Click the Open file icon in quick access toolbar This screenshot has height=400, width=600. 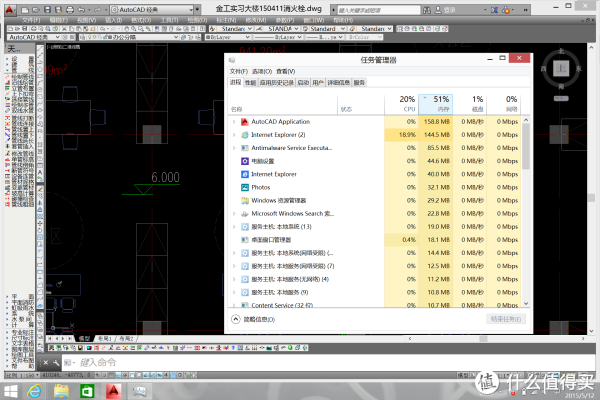(x=36, y=10)
